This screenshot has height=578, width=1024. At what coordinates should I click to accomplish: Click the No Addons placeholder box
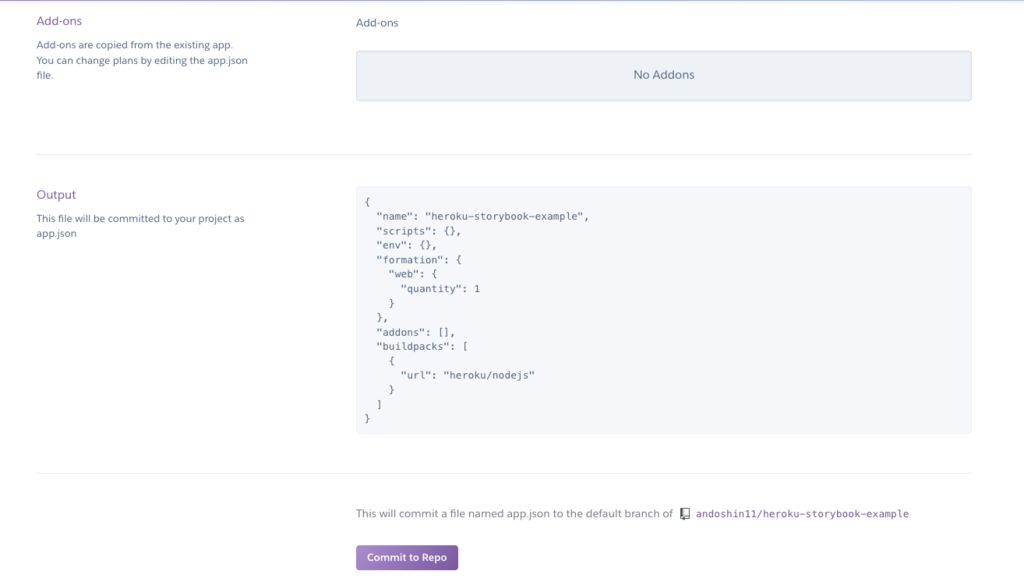tap(663, 75)
